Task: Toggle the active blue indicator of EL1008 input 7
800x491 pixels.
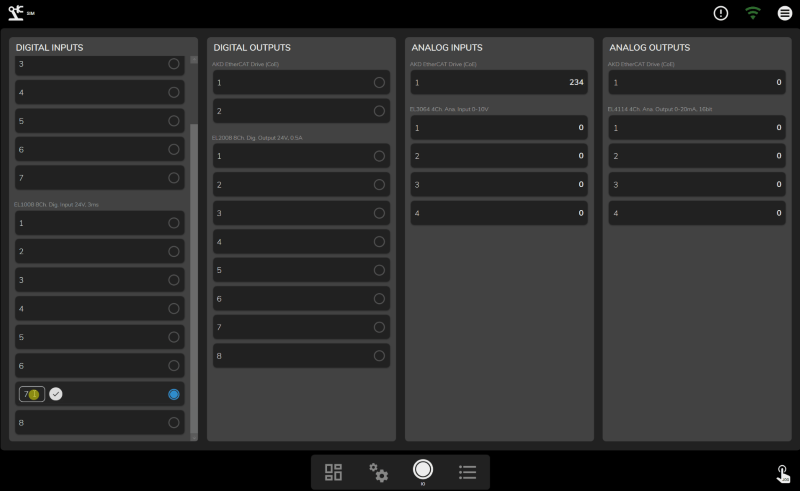Action: [x=173, y=394]
